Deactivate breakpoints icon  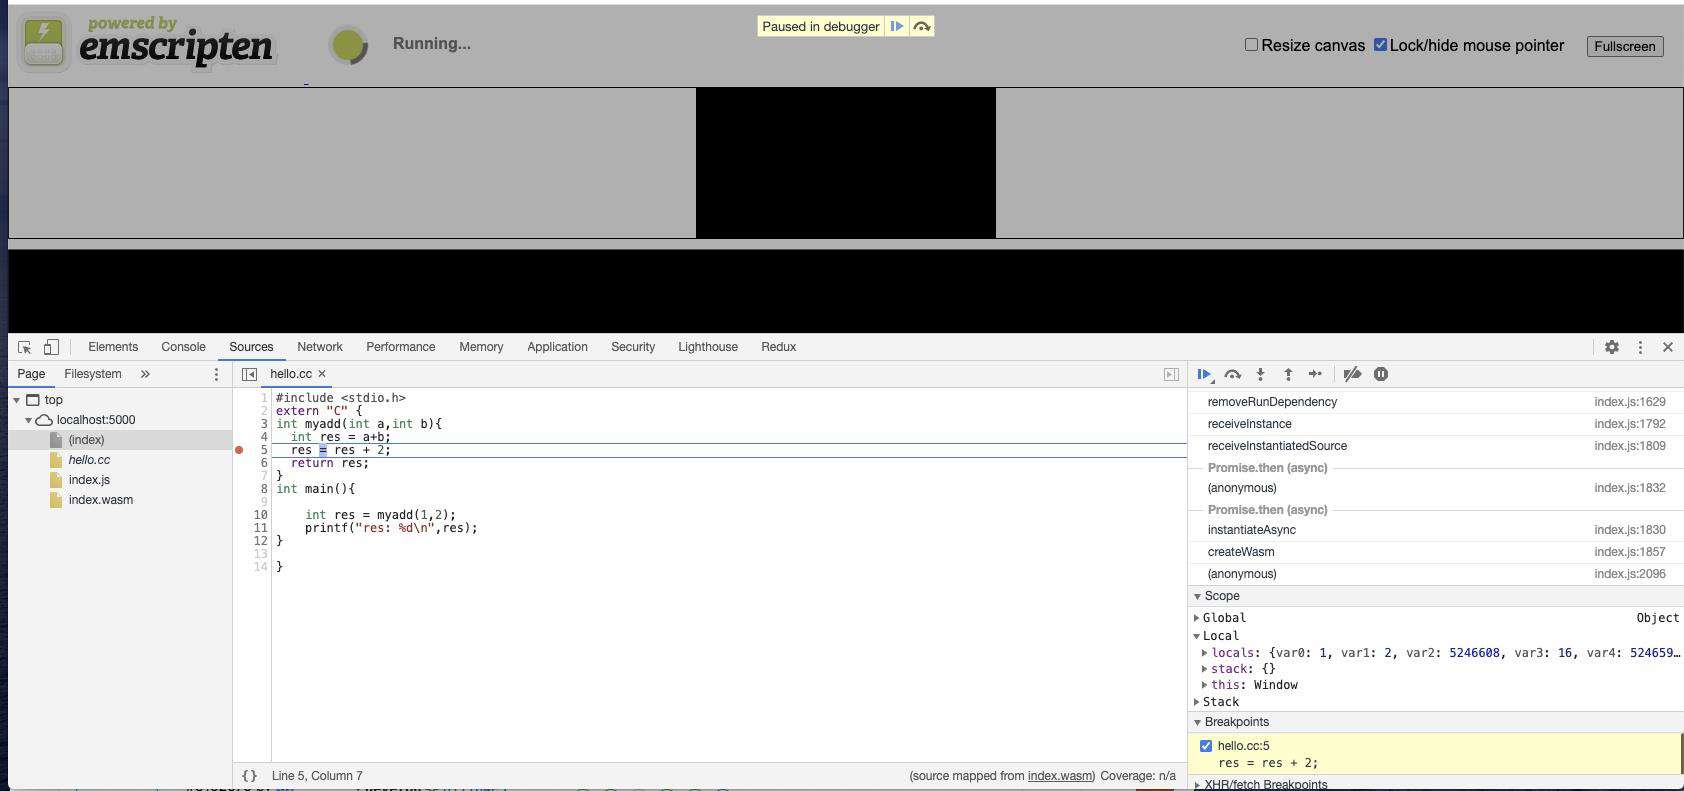(1352, 374)
